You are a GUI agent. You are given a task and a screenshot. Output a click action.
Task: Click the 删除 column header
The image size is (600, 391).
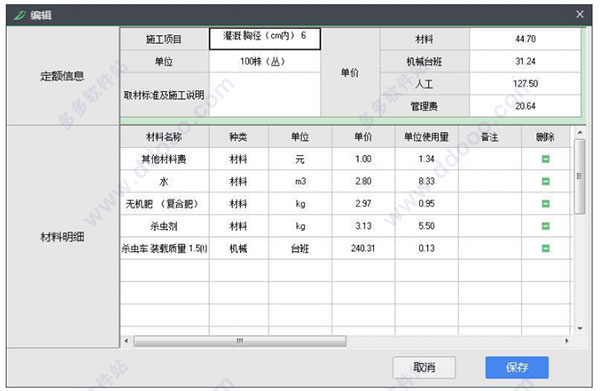[545, 137]
